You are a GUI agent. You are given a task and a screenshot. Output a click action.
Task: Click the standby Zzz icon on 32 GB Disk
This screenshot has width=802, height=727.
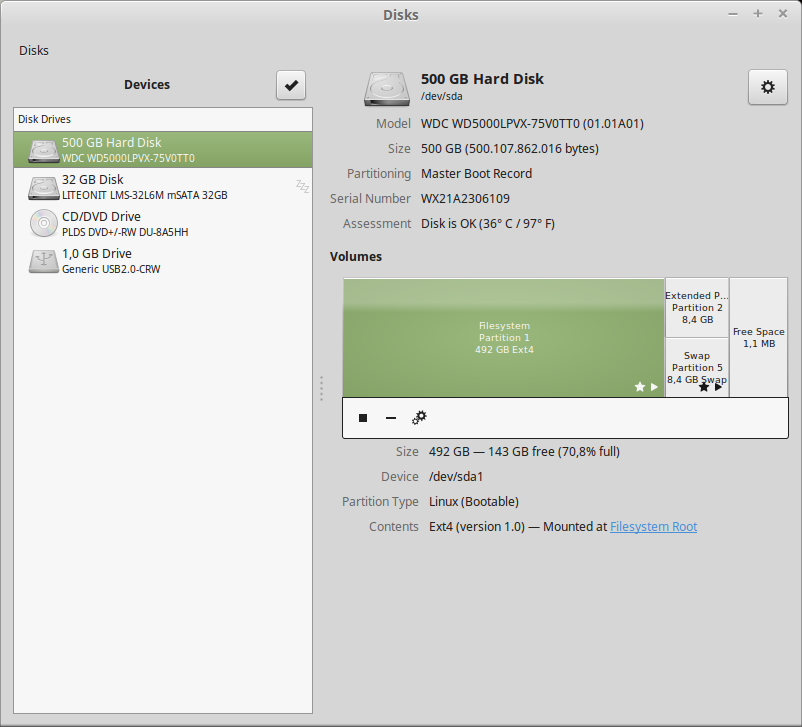click(302, 186)
